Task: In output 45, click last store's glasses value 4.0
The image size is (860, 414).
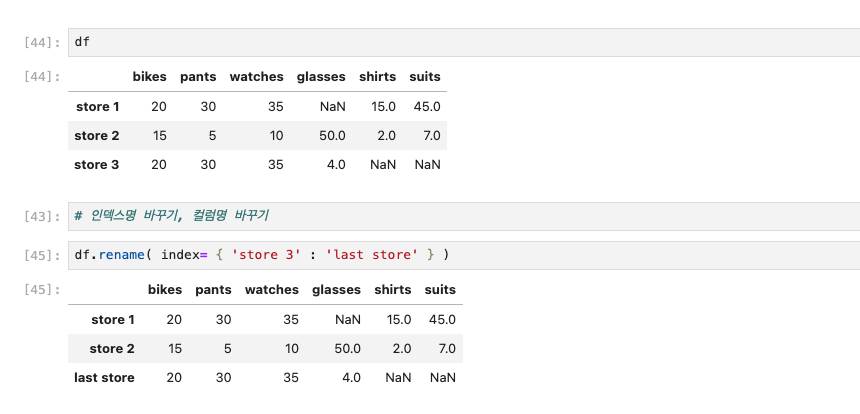Action: (351, 378)
